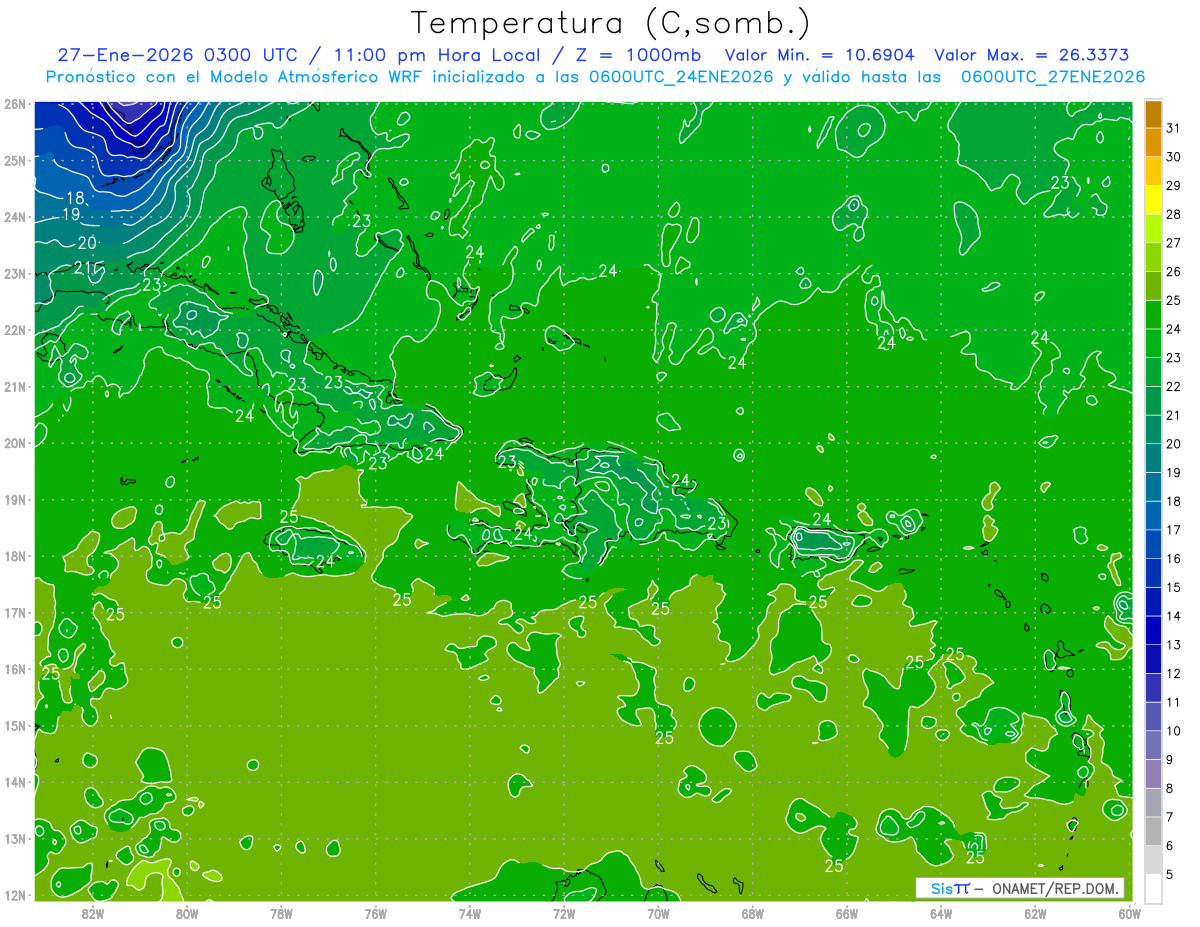Image resolution: width=1200 pixels, height=927 pixels.
Task: Click the color scale label "9"
Action: [x=1170, y=760]
